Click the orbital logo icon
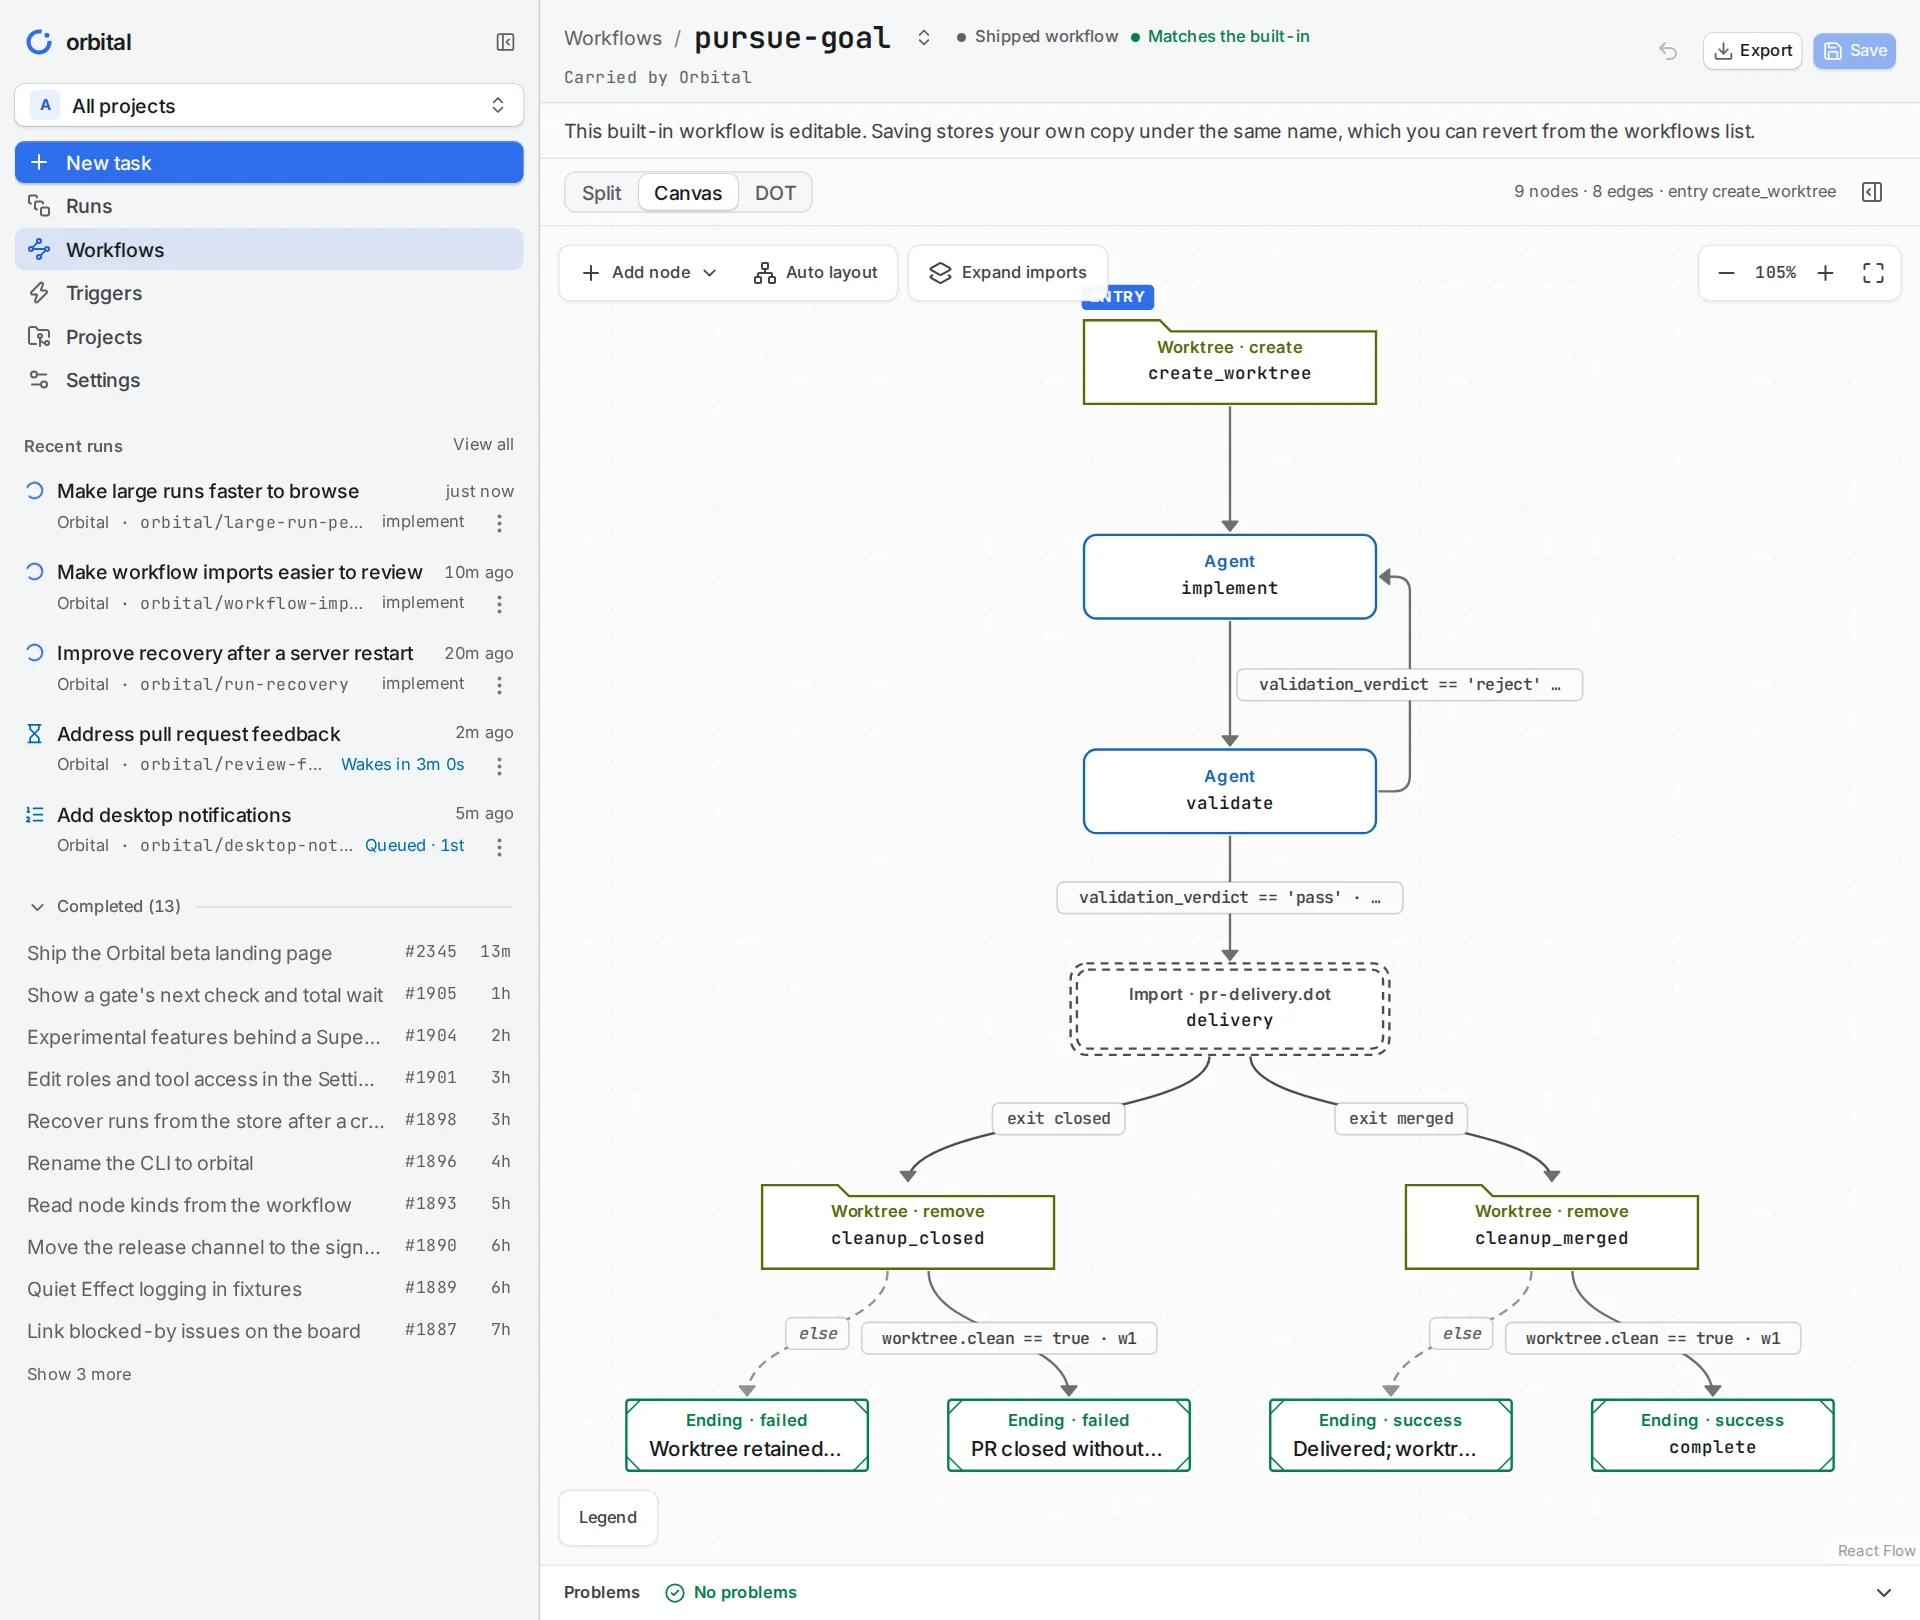Image resolution: width=1920 pixels, height=1620 pixels. pyautogui.click(x=39, y=42)
